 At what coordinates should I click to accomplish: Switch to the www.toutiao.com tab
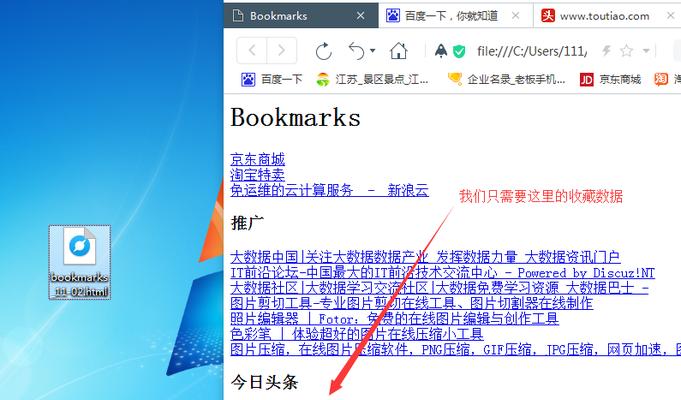(605, 16)
